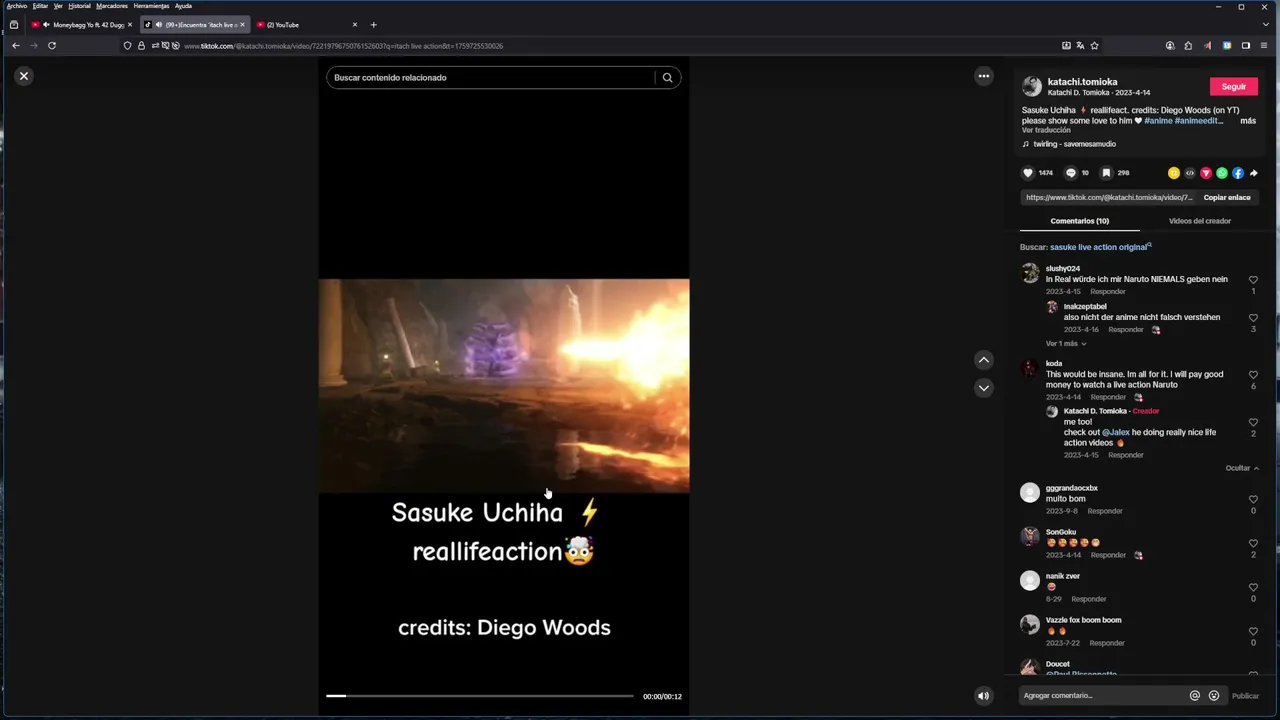Viewport: 1280px width, 720px height.
Task: Like Inakzeptabel's reply comment
Action: pos(1253,318)
